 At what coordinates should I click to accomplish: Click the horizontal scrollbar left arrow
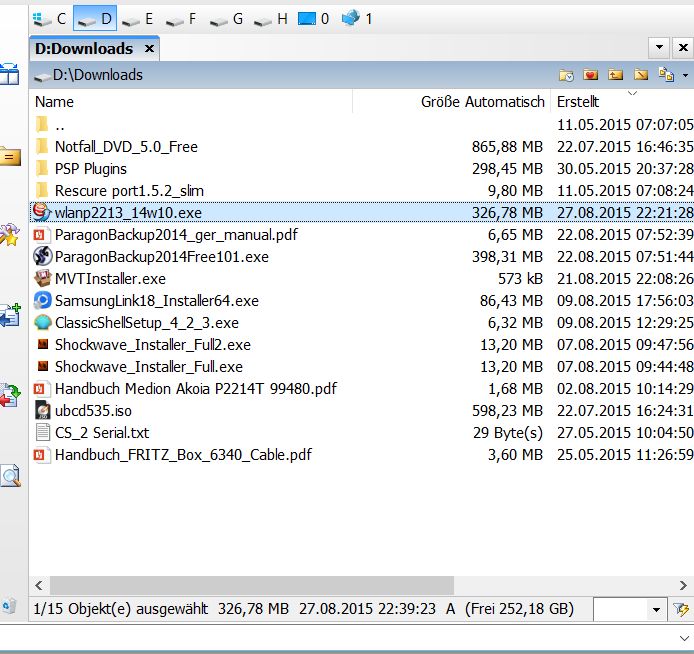point(40,585)
